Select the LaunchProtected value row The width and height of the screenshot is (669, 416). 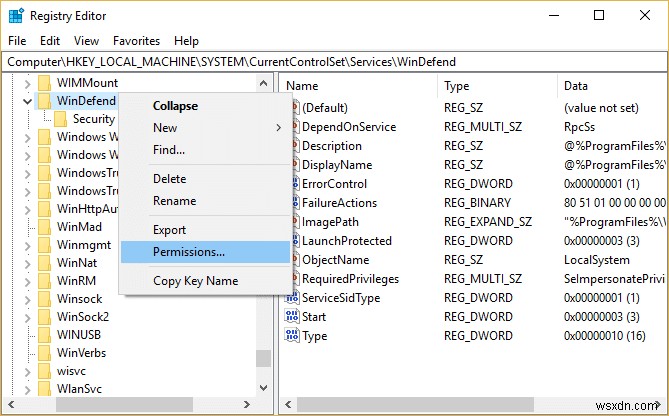(x=474, y=241)
